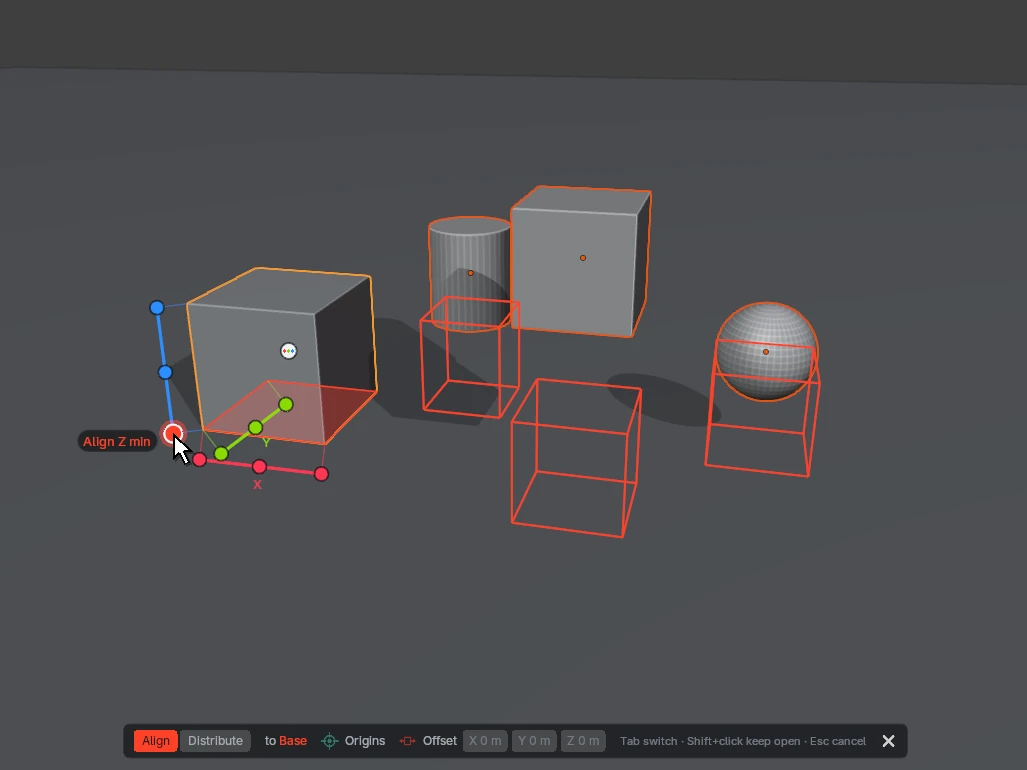Image resolution: width=1027 pixels, height=770 pixels.
Task: Click the Offset icon in the bar
Action: 407,741
